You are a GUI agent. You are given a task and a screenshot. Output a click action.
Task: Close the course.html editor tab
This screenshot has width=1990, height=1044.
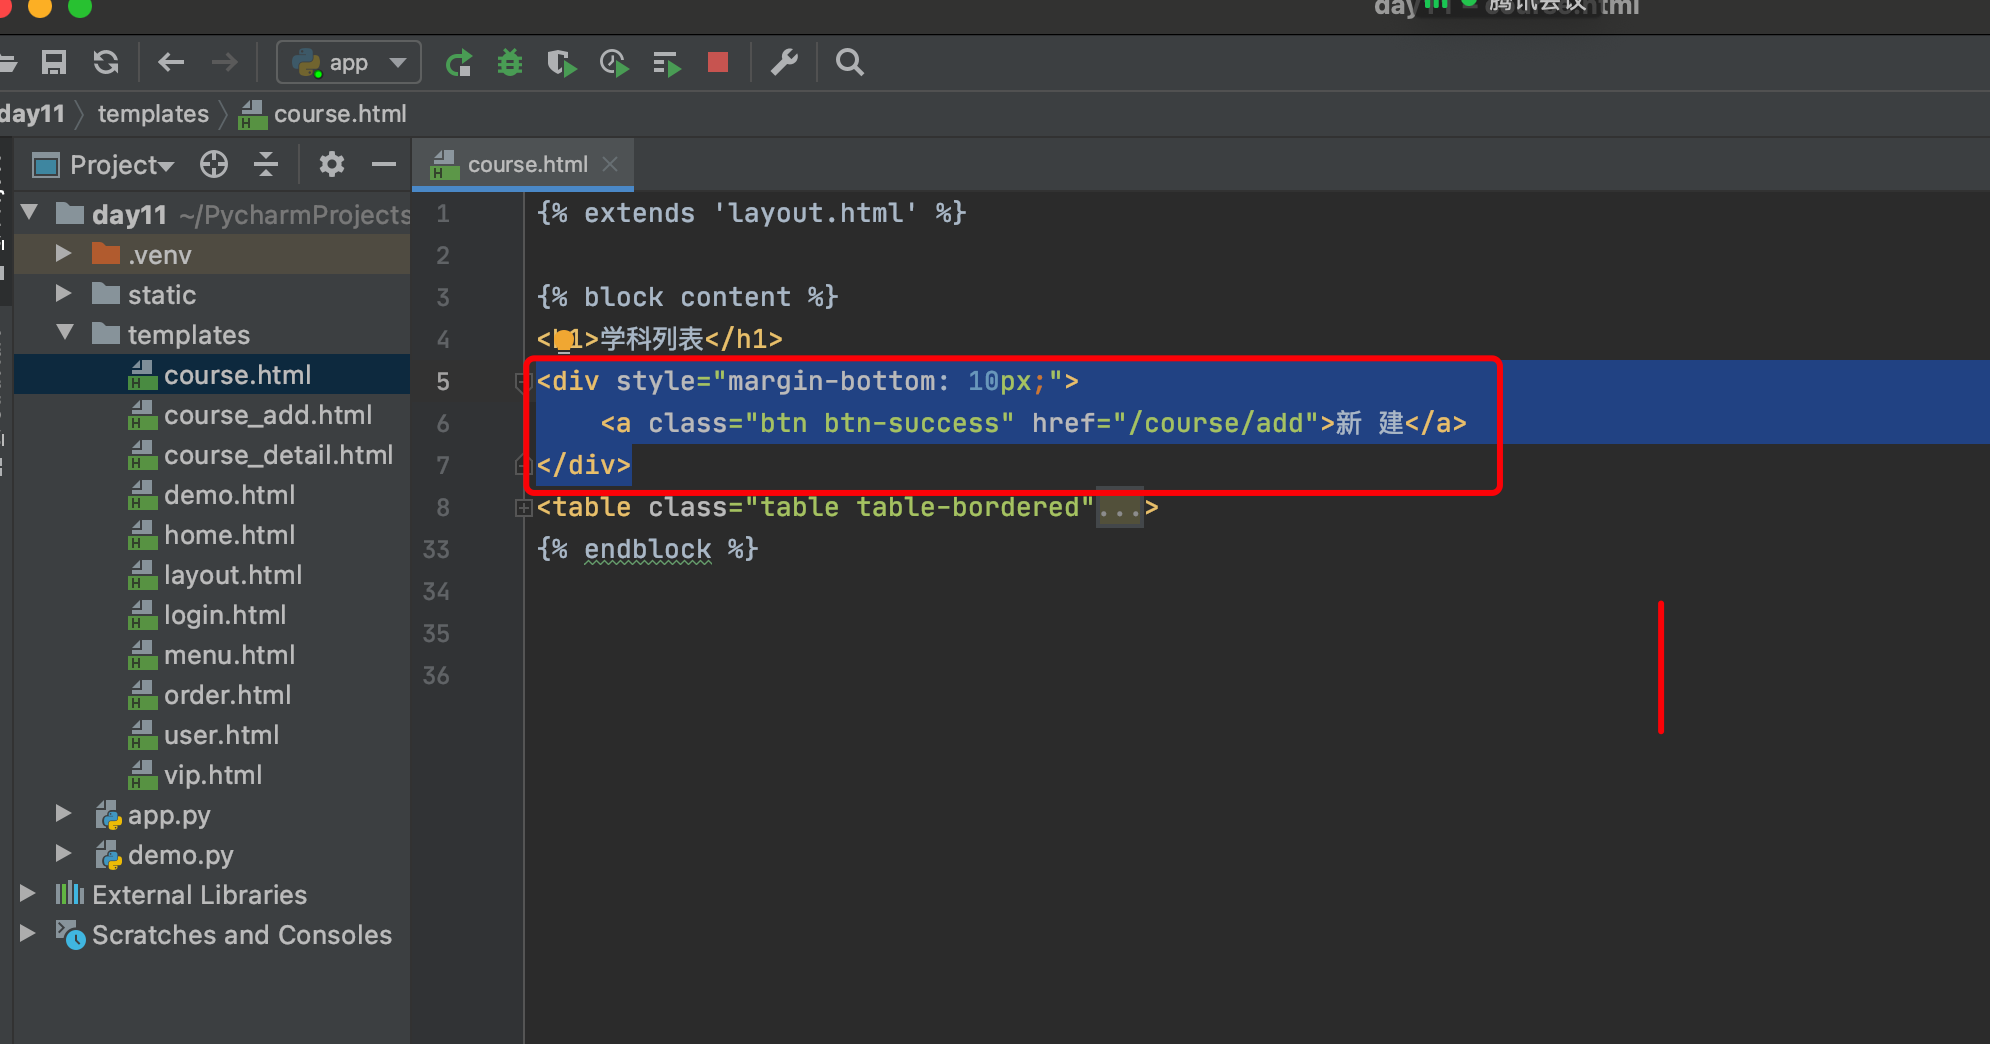click(x=610, y=164)
